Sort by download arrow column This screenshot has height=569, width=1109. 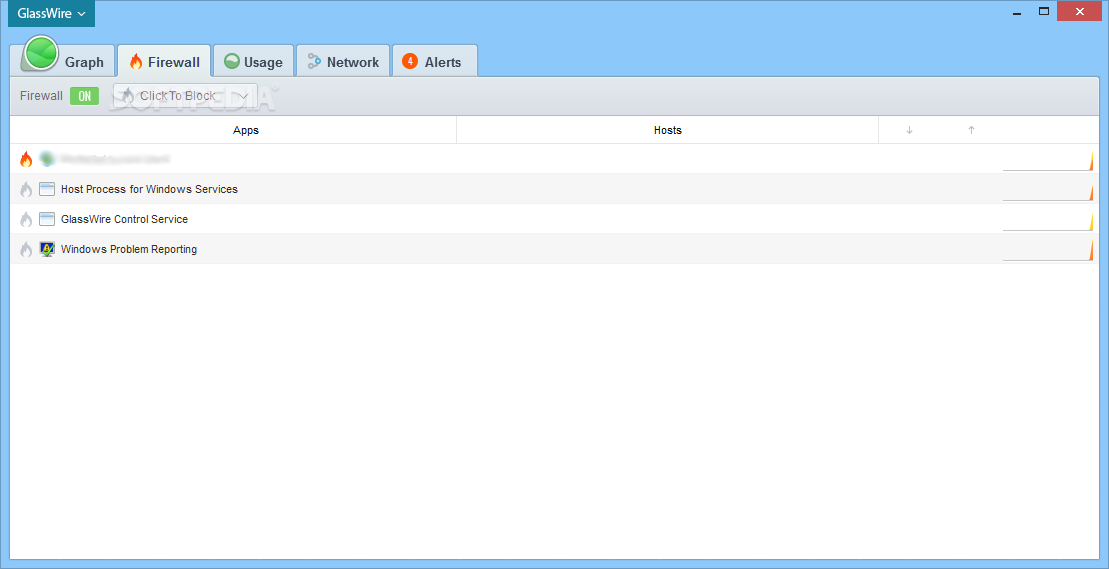910,130
